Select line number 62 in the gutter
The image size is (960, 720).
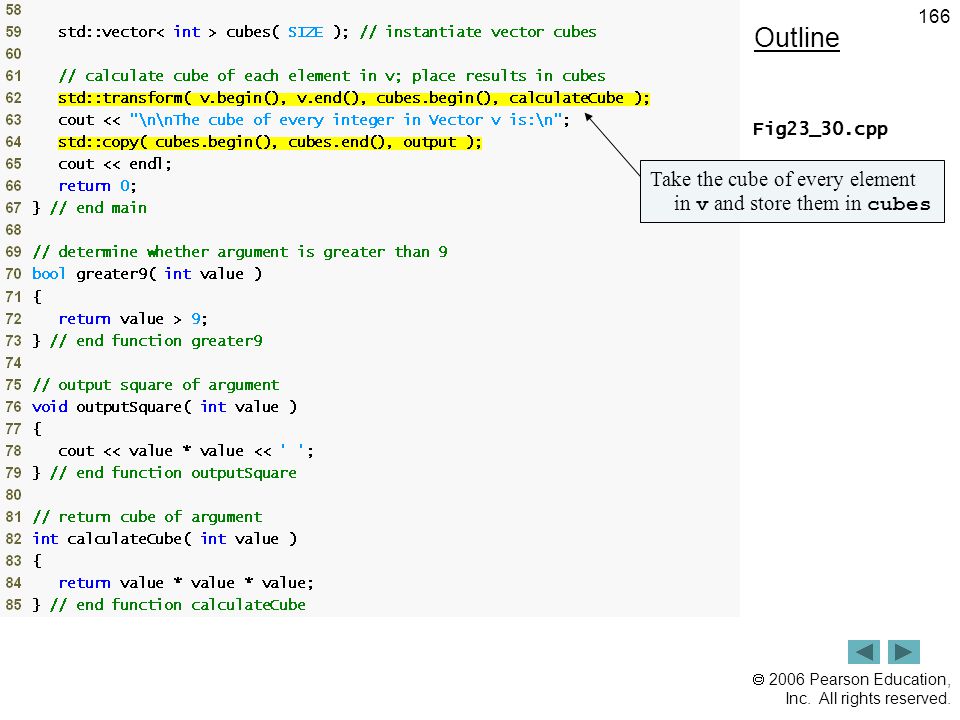coord(13,98)
